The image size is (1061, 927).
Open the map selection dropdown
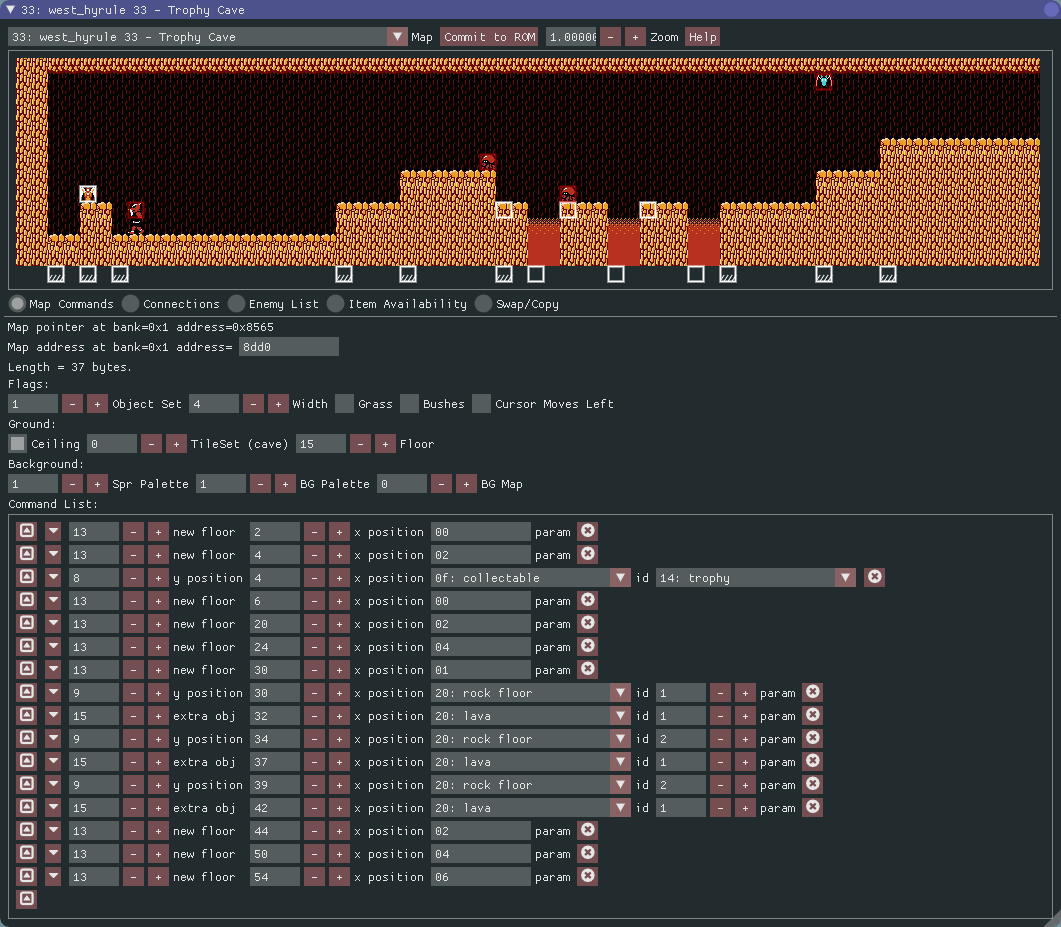(x=397, y=37)
